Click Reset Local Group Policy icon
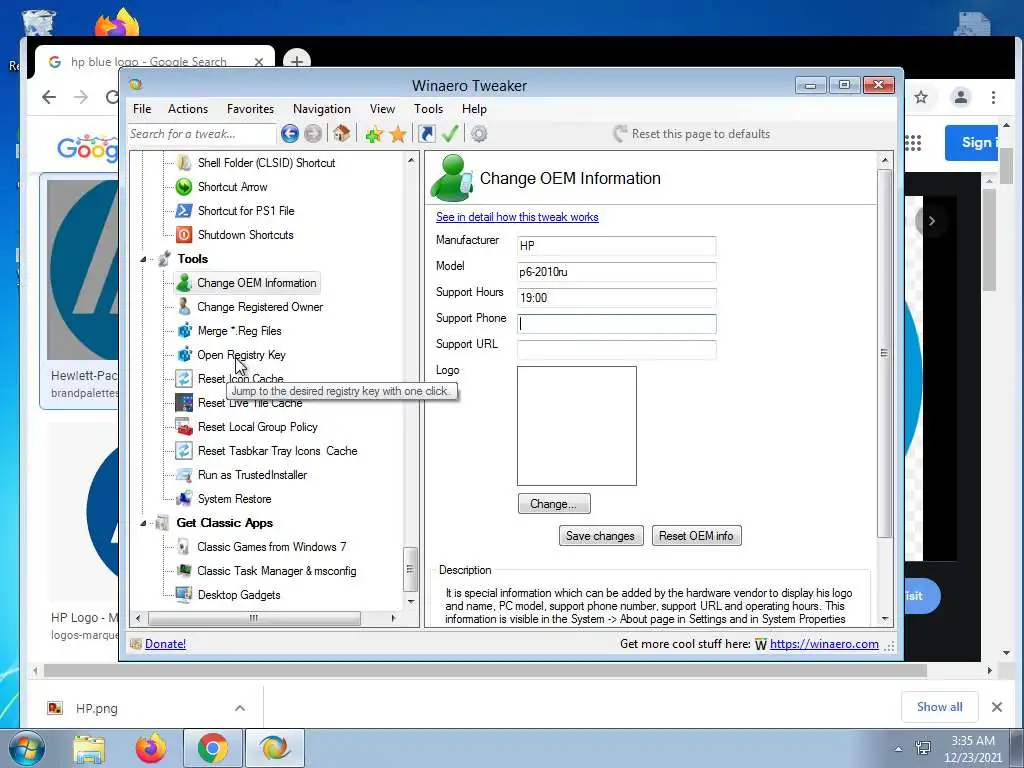1024x768 pixels. (184, 426)
